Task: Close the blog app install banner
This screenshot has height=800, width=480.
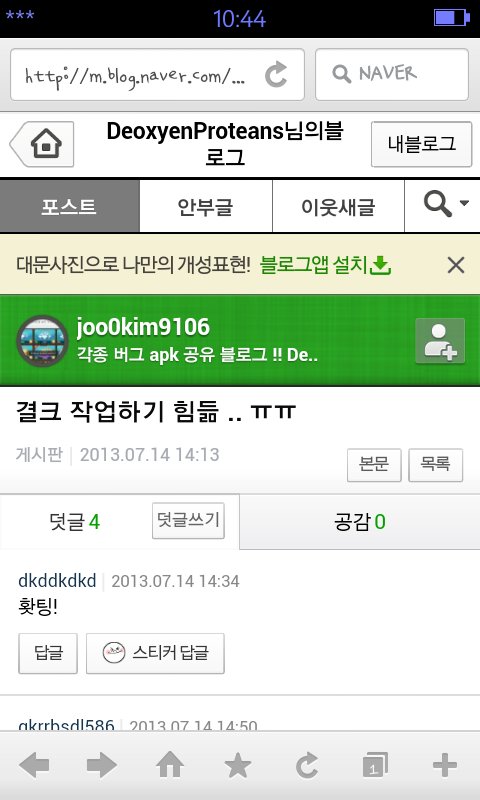Action: [456, 265]
